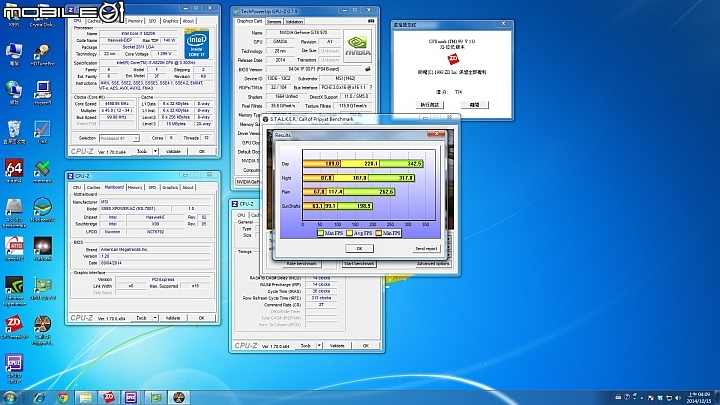Screen dimensions: 720x405
Task: Open the green-checkmark memory chip desktop shortcut
Action: pyautogui.click(x=42, y=169)
